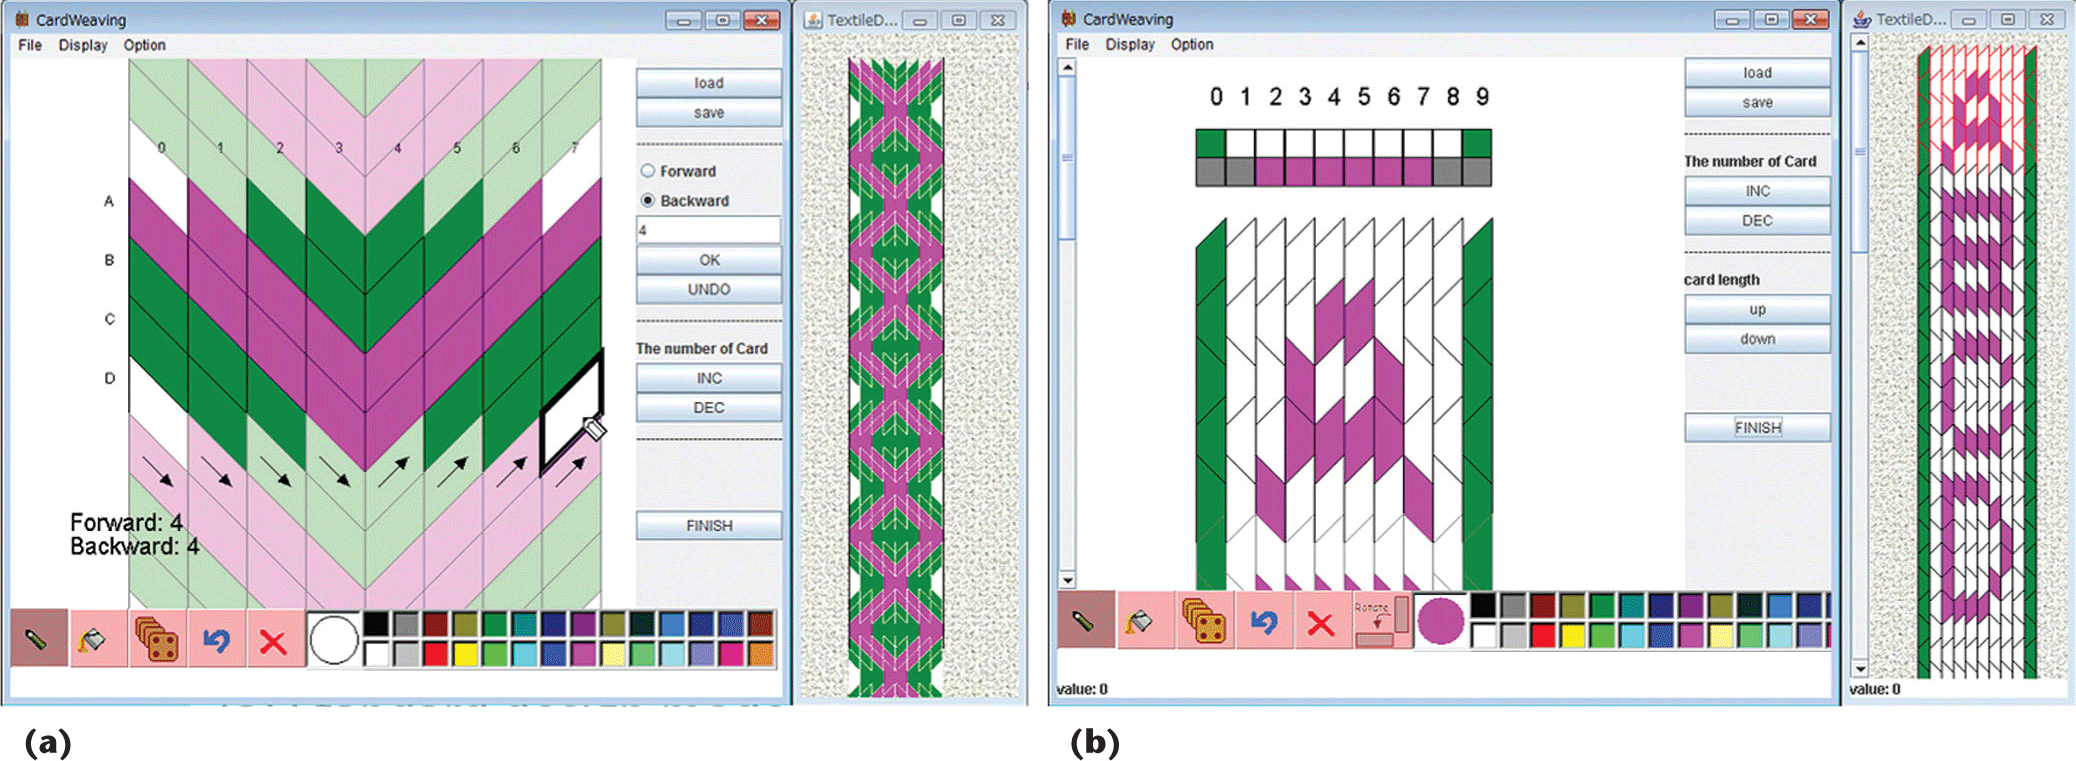Click the stacked cards icon in window (b)
The height and width of the screenshot is (761, 2076).
(1204, 622)
